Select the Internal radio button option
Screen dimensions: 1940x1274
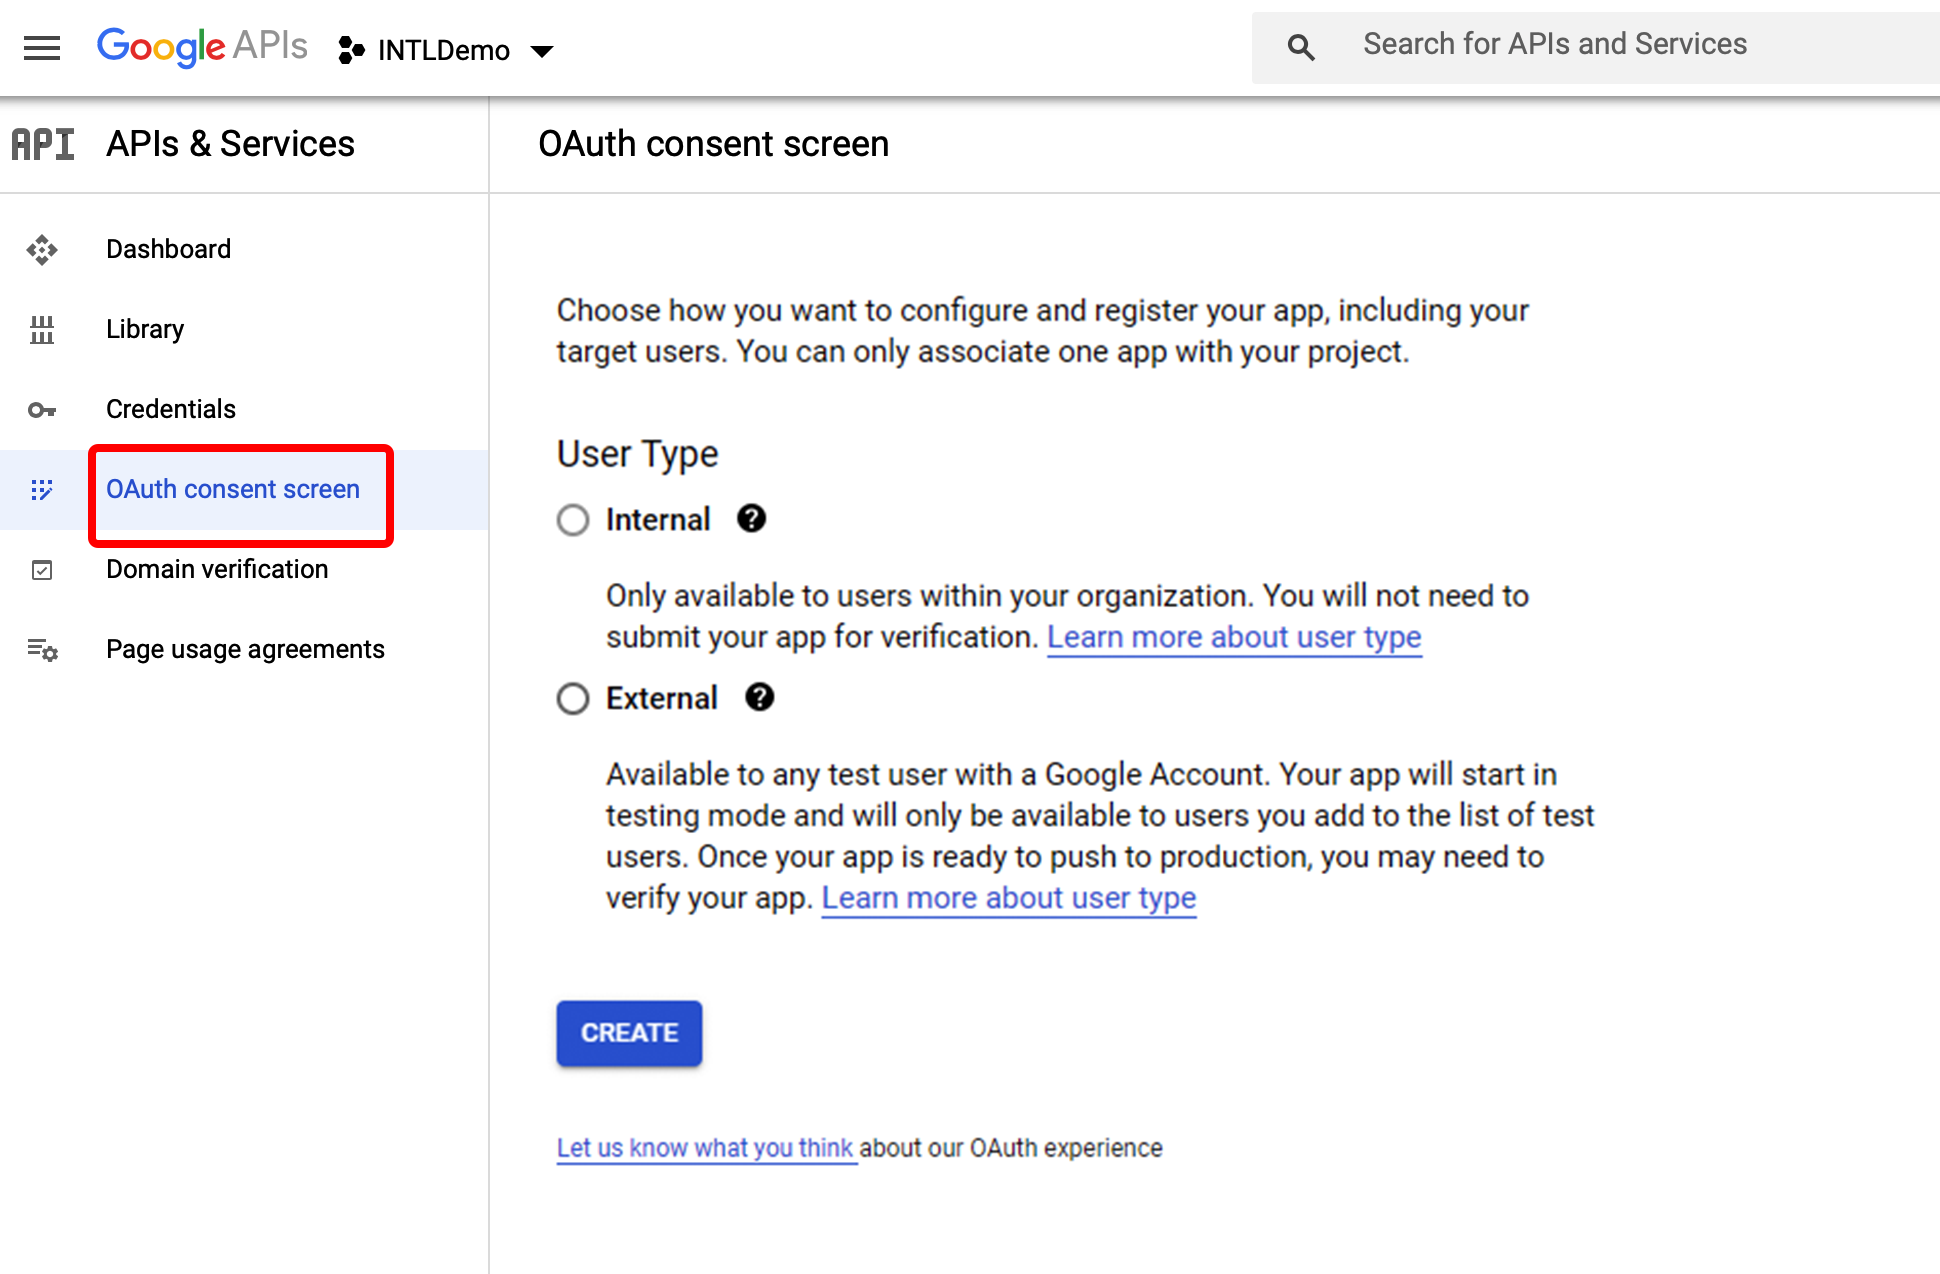click(574, 519)
